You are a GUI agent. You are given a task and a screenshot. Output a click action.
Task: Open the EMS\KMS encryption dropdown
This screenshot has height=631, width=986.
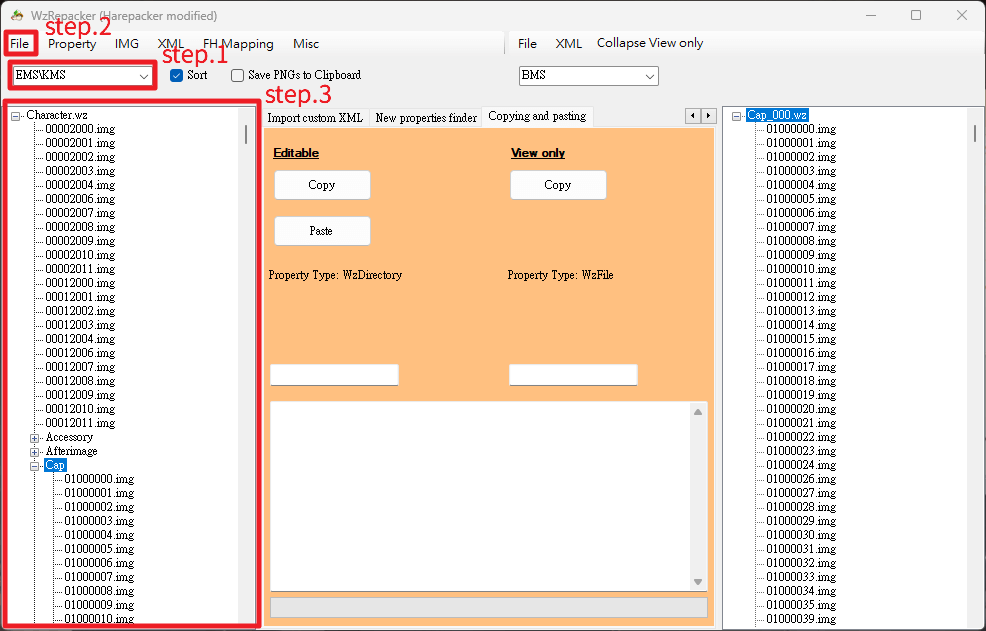pyautogui.click(x=82, y=75)
